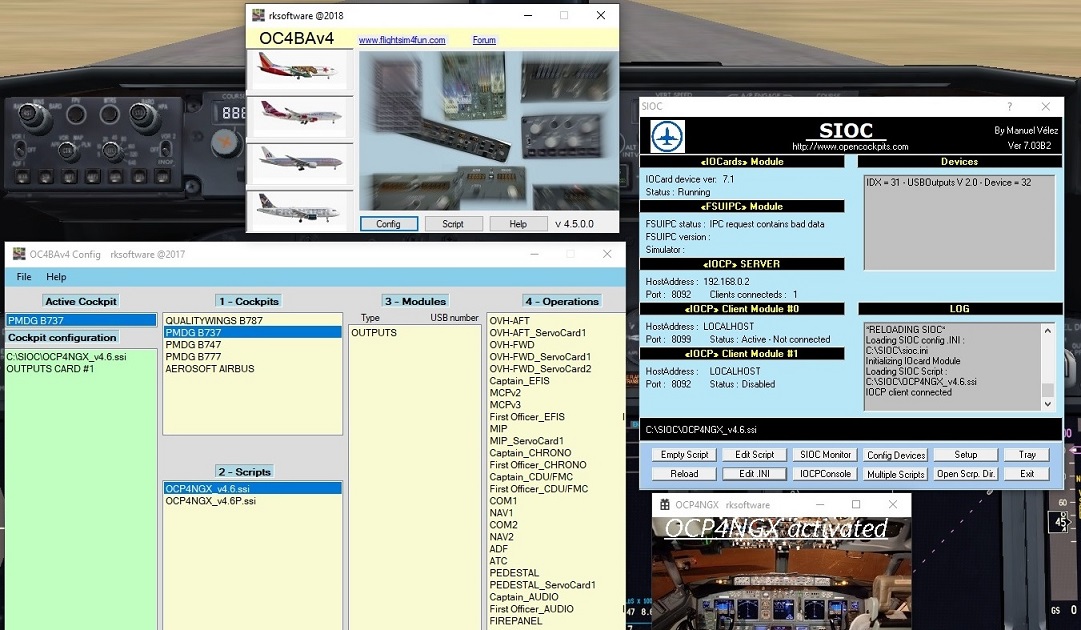Click the OC4BAv4 window title icon
Screen dimensions: 1081x630
[259, 16]
